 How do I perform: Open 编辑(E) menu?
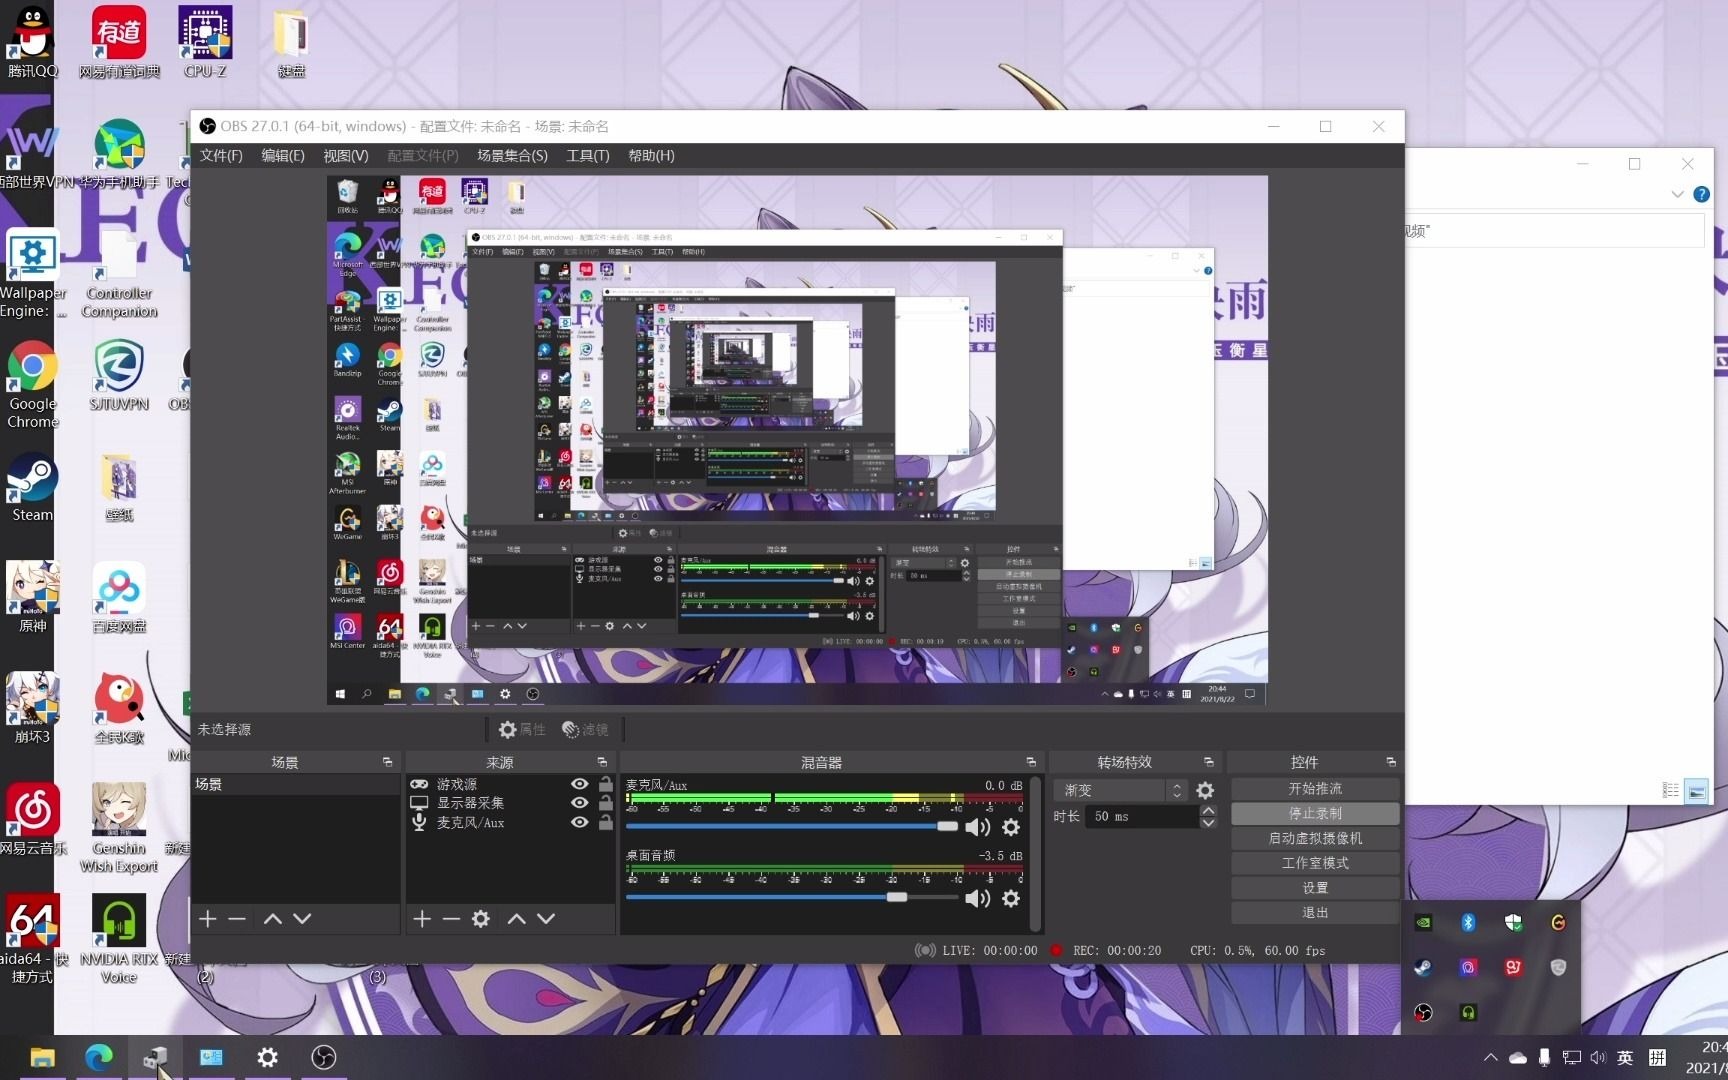pos(283,156)
